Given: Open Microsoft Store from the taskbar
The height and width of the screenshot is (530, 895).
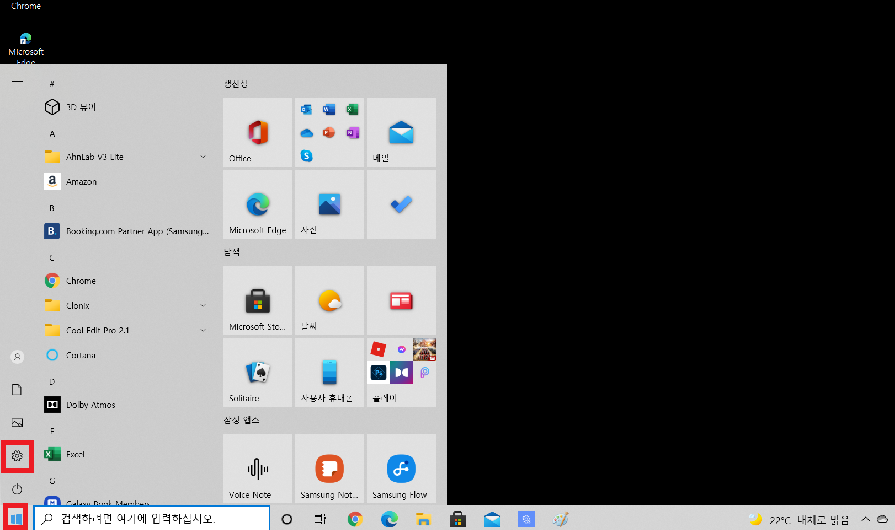Looking at the screenshot, I should coord(458,519).
